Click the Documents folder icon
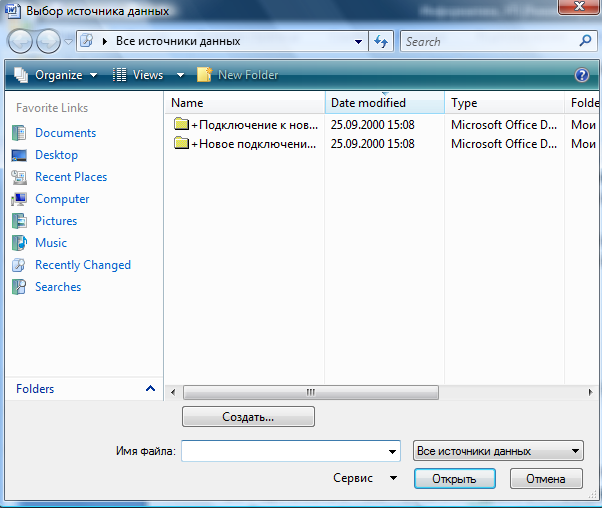Viewport: 602px width, 508px height. click(x=19, y=133)
